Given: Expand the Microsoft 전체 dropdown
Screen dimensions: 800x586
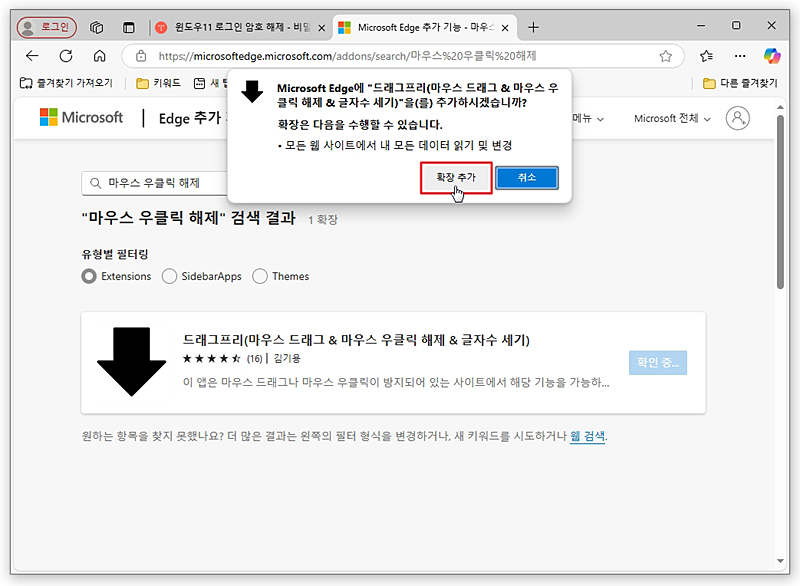Looking at the screenshot, I should pos(672,118).
